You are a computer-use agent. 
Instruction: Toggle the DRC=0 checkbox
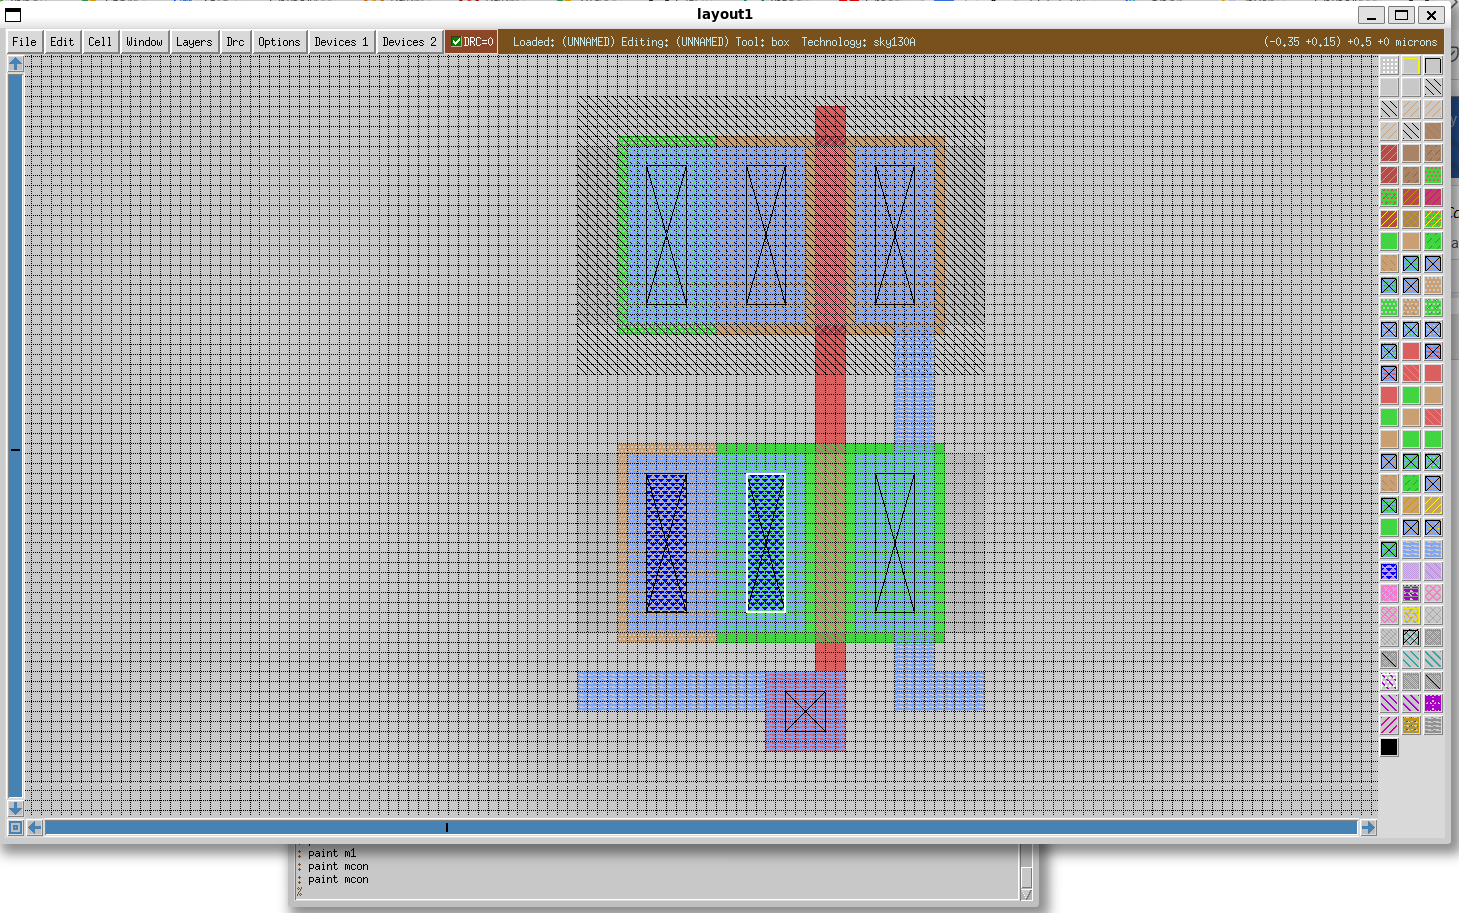(456, 42)
